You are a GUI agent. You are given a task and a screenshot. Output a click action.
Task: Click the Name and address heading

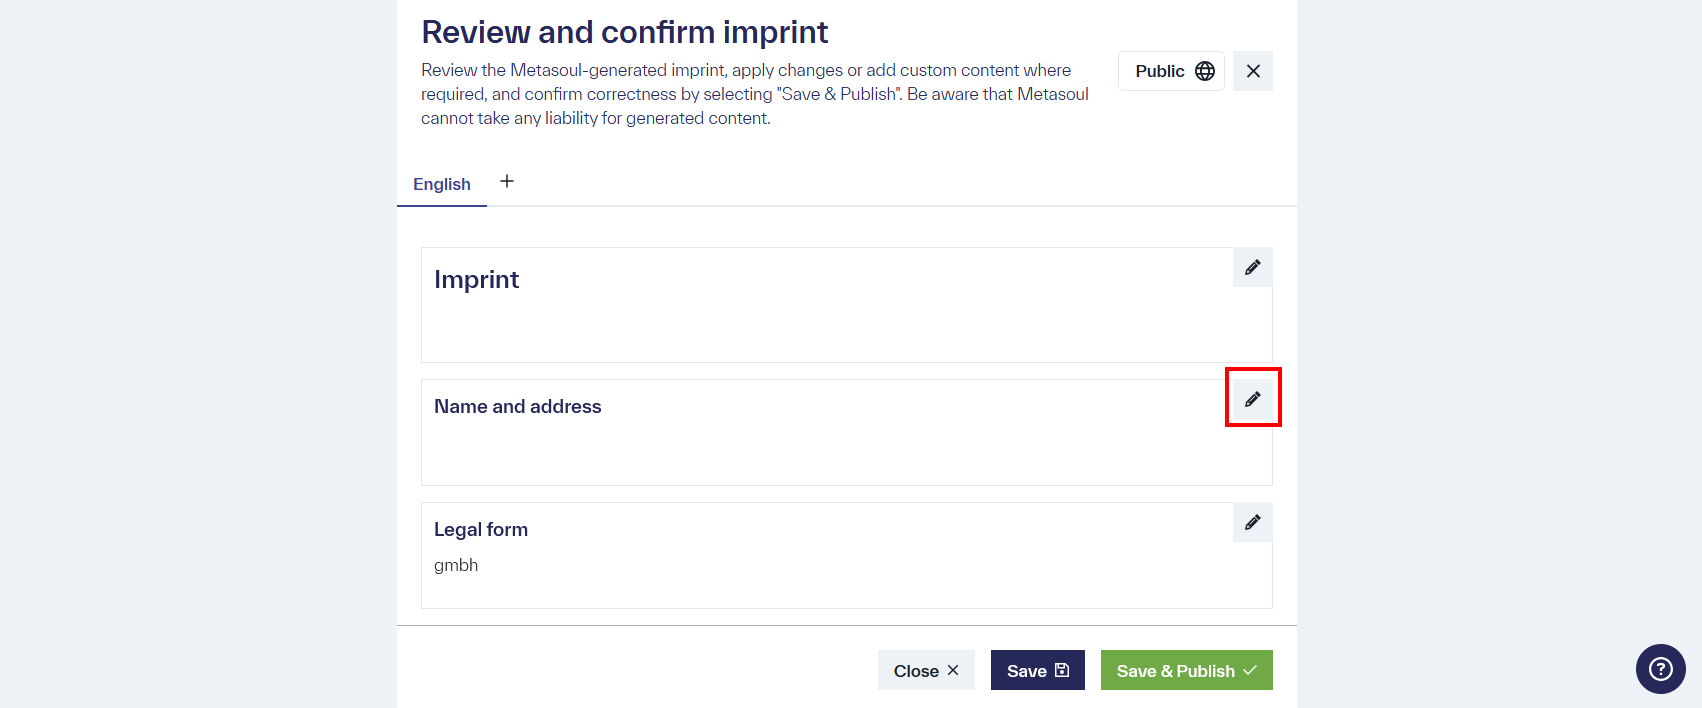tap(517, 406)
